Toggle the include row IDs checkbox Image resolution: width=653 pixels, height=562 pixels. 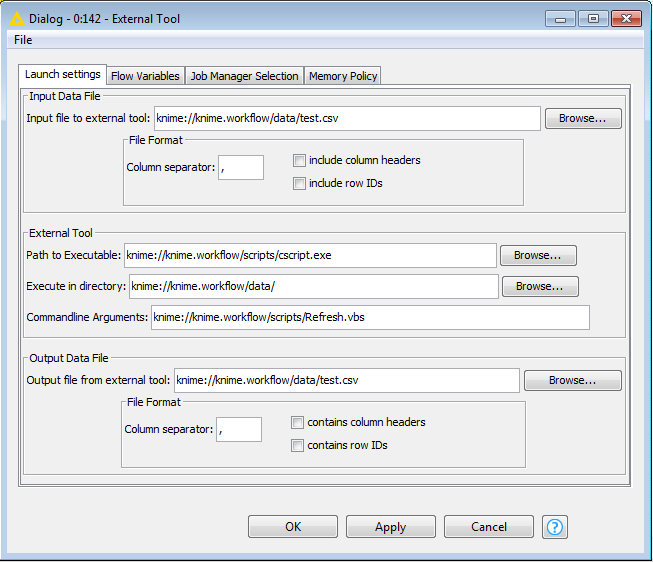(x=299, y=183)
